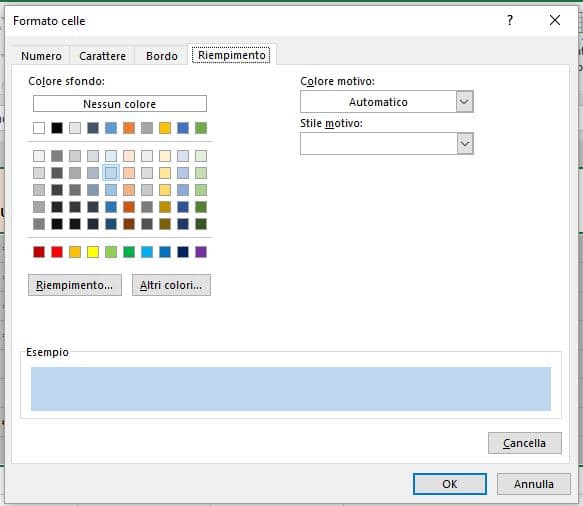Select the dark blue-gray swatch in top row
This screenshot has height=506, width=583.
pyautogui.click(x=93, y=128)
